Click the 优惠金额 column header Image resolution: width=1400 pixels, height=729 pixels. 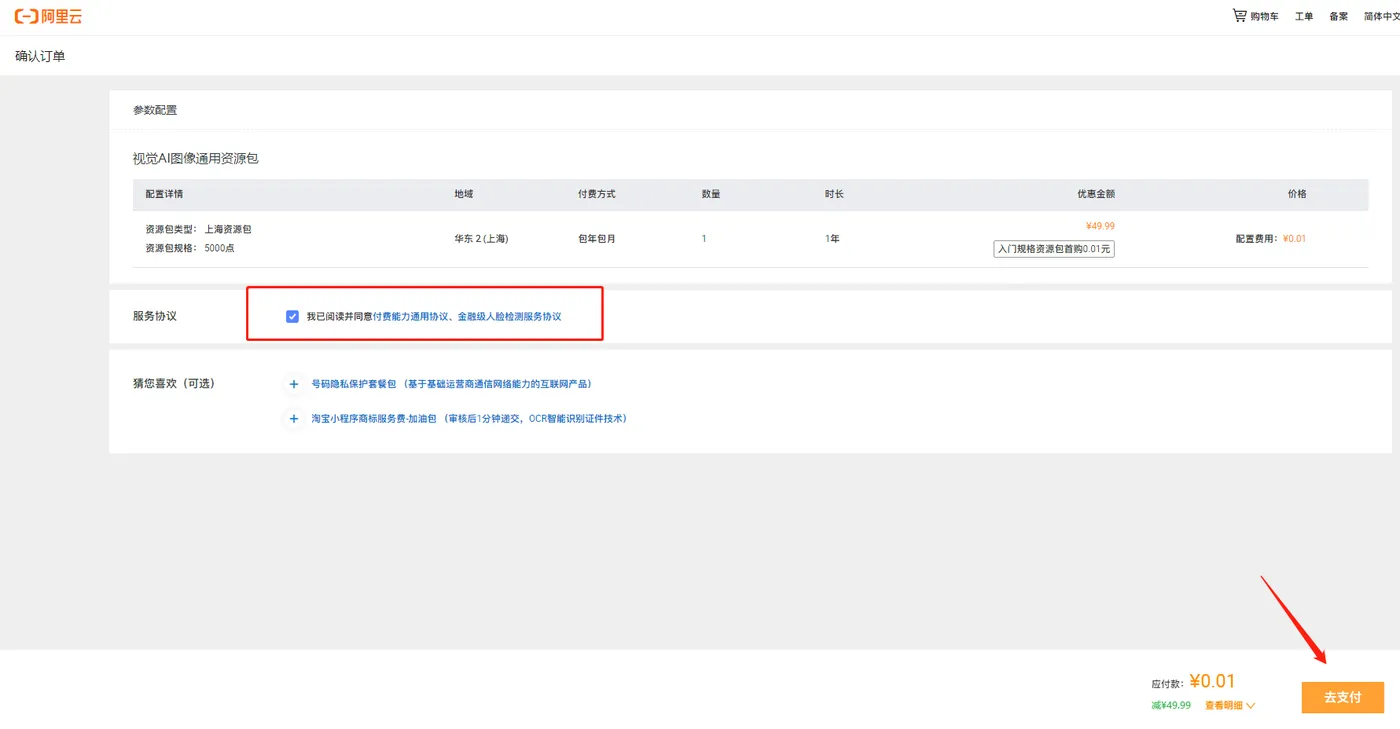tap(1096, 194)
